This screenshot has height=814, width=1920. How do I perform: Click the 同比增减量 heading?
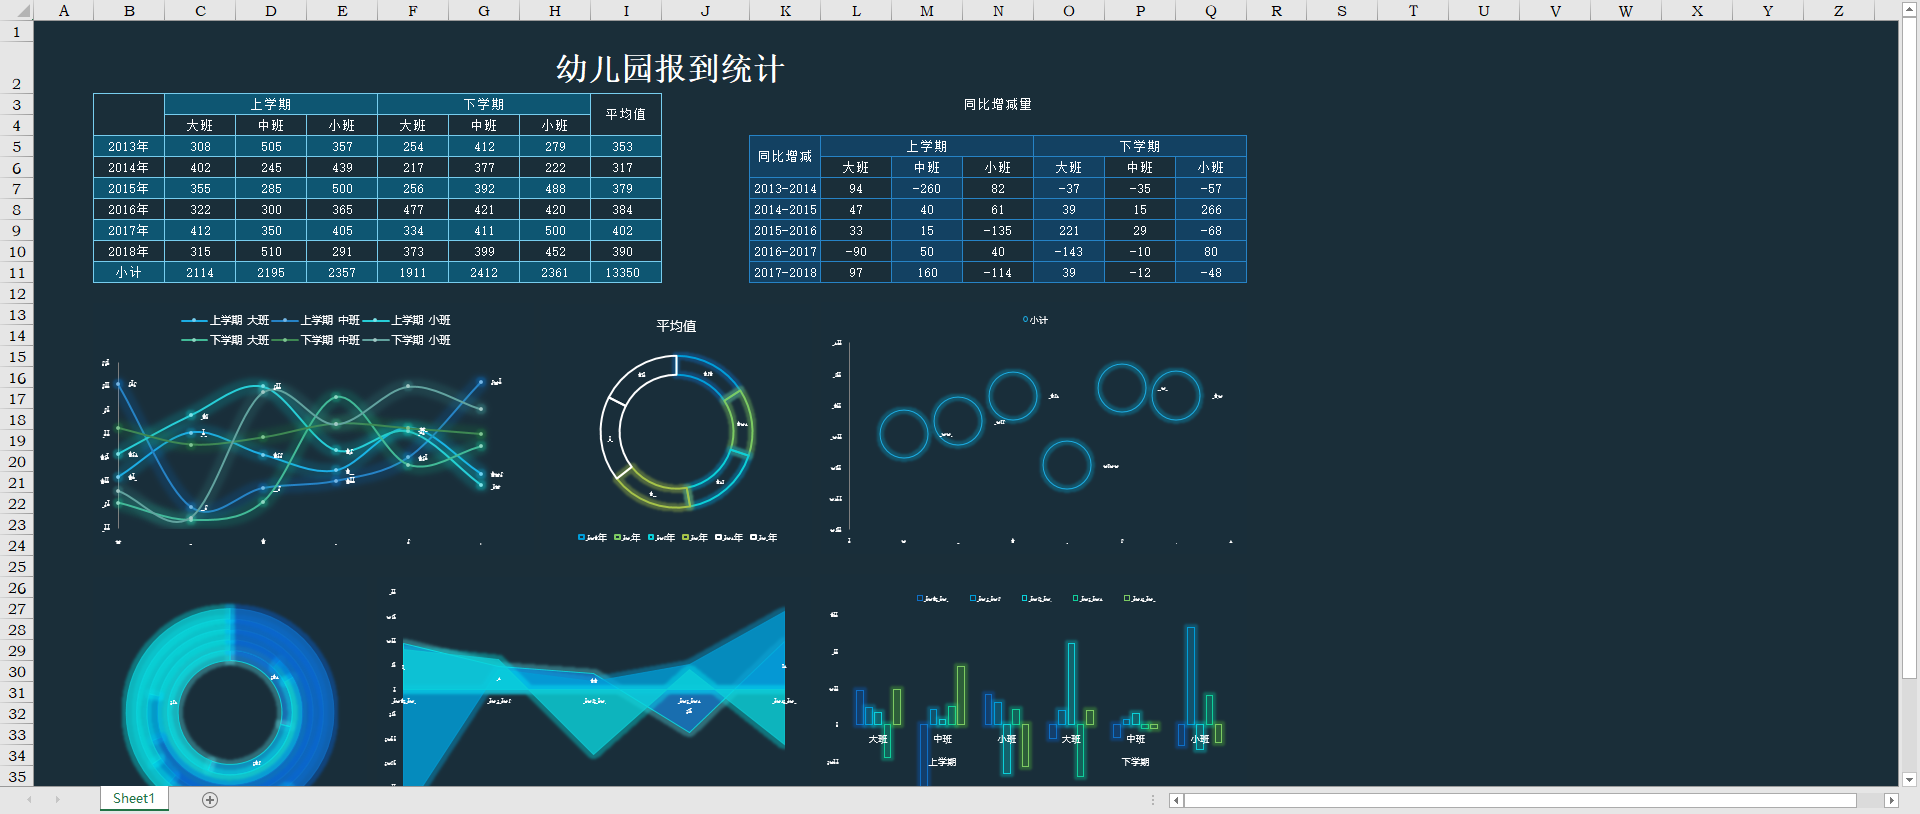[x=997, y=104]
